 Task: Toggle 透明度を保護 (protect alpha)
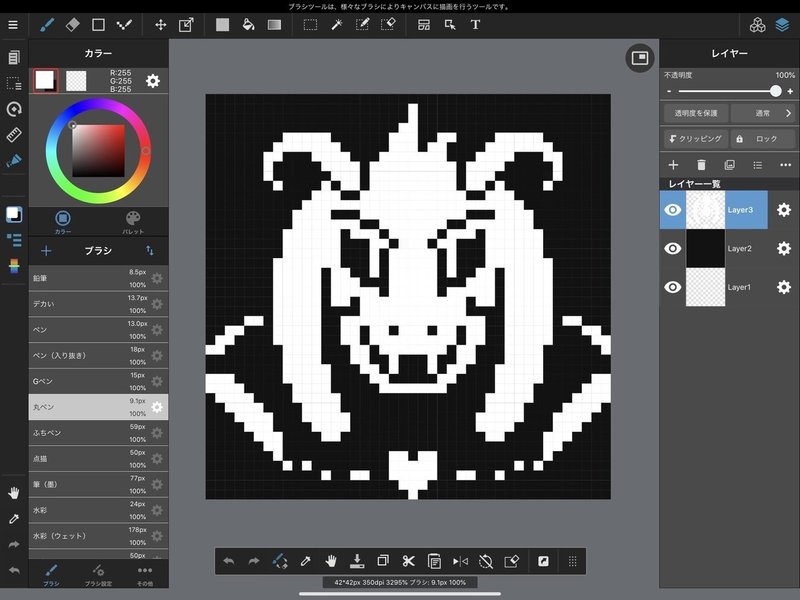[x=696, y=113]
